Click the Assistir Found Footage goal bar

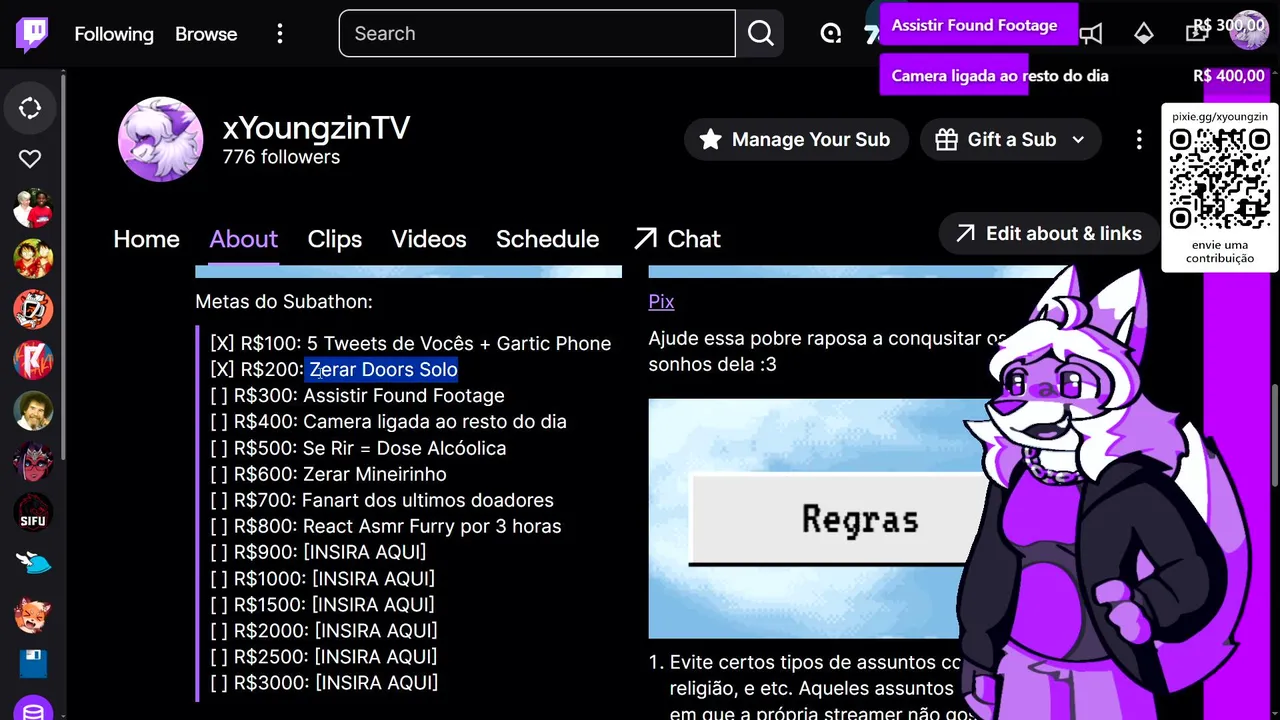click(979, 25)
